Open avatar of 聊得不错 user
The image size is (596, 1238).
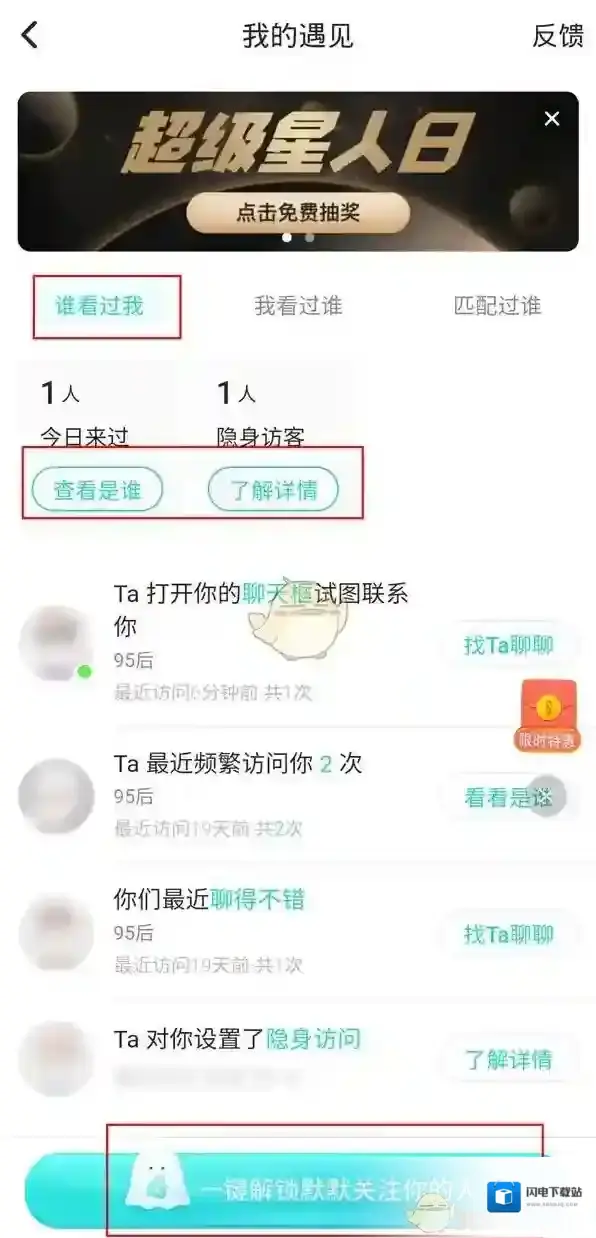coord(56,933)
